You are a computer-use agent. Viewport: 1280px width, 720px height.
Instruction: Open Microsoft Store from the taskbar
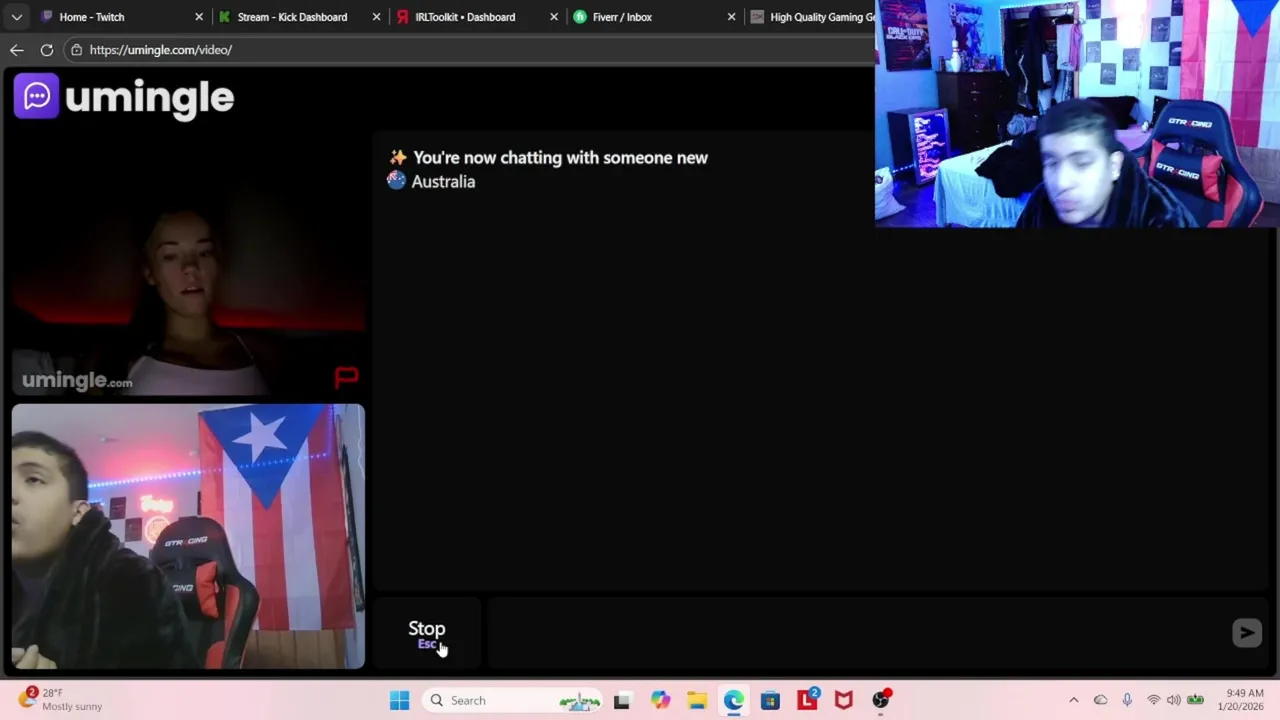(x=770, y=700)
